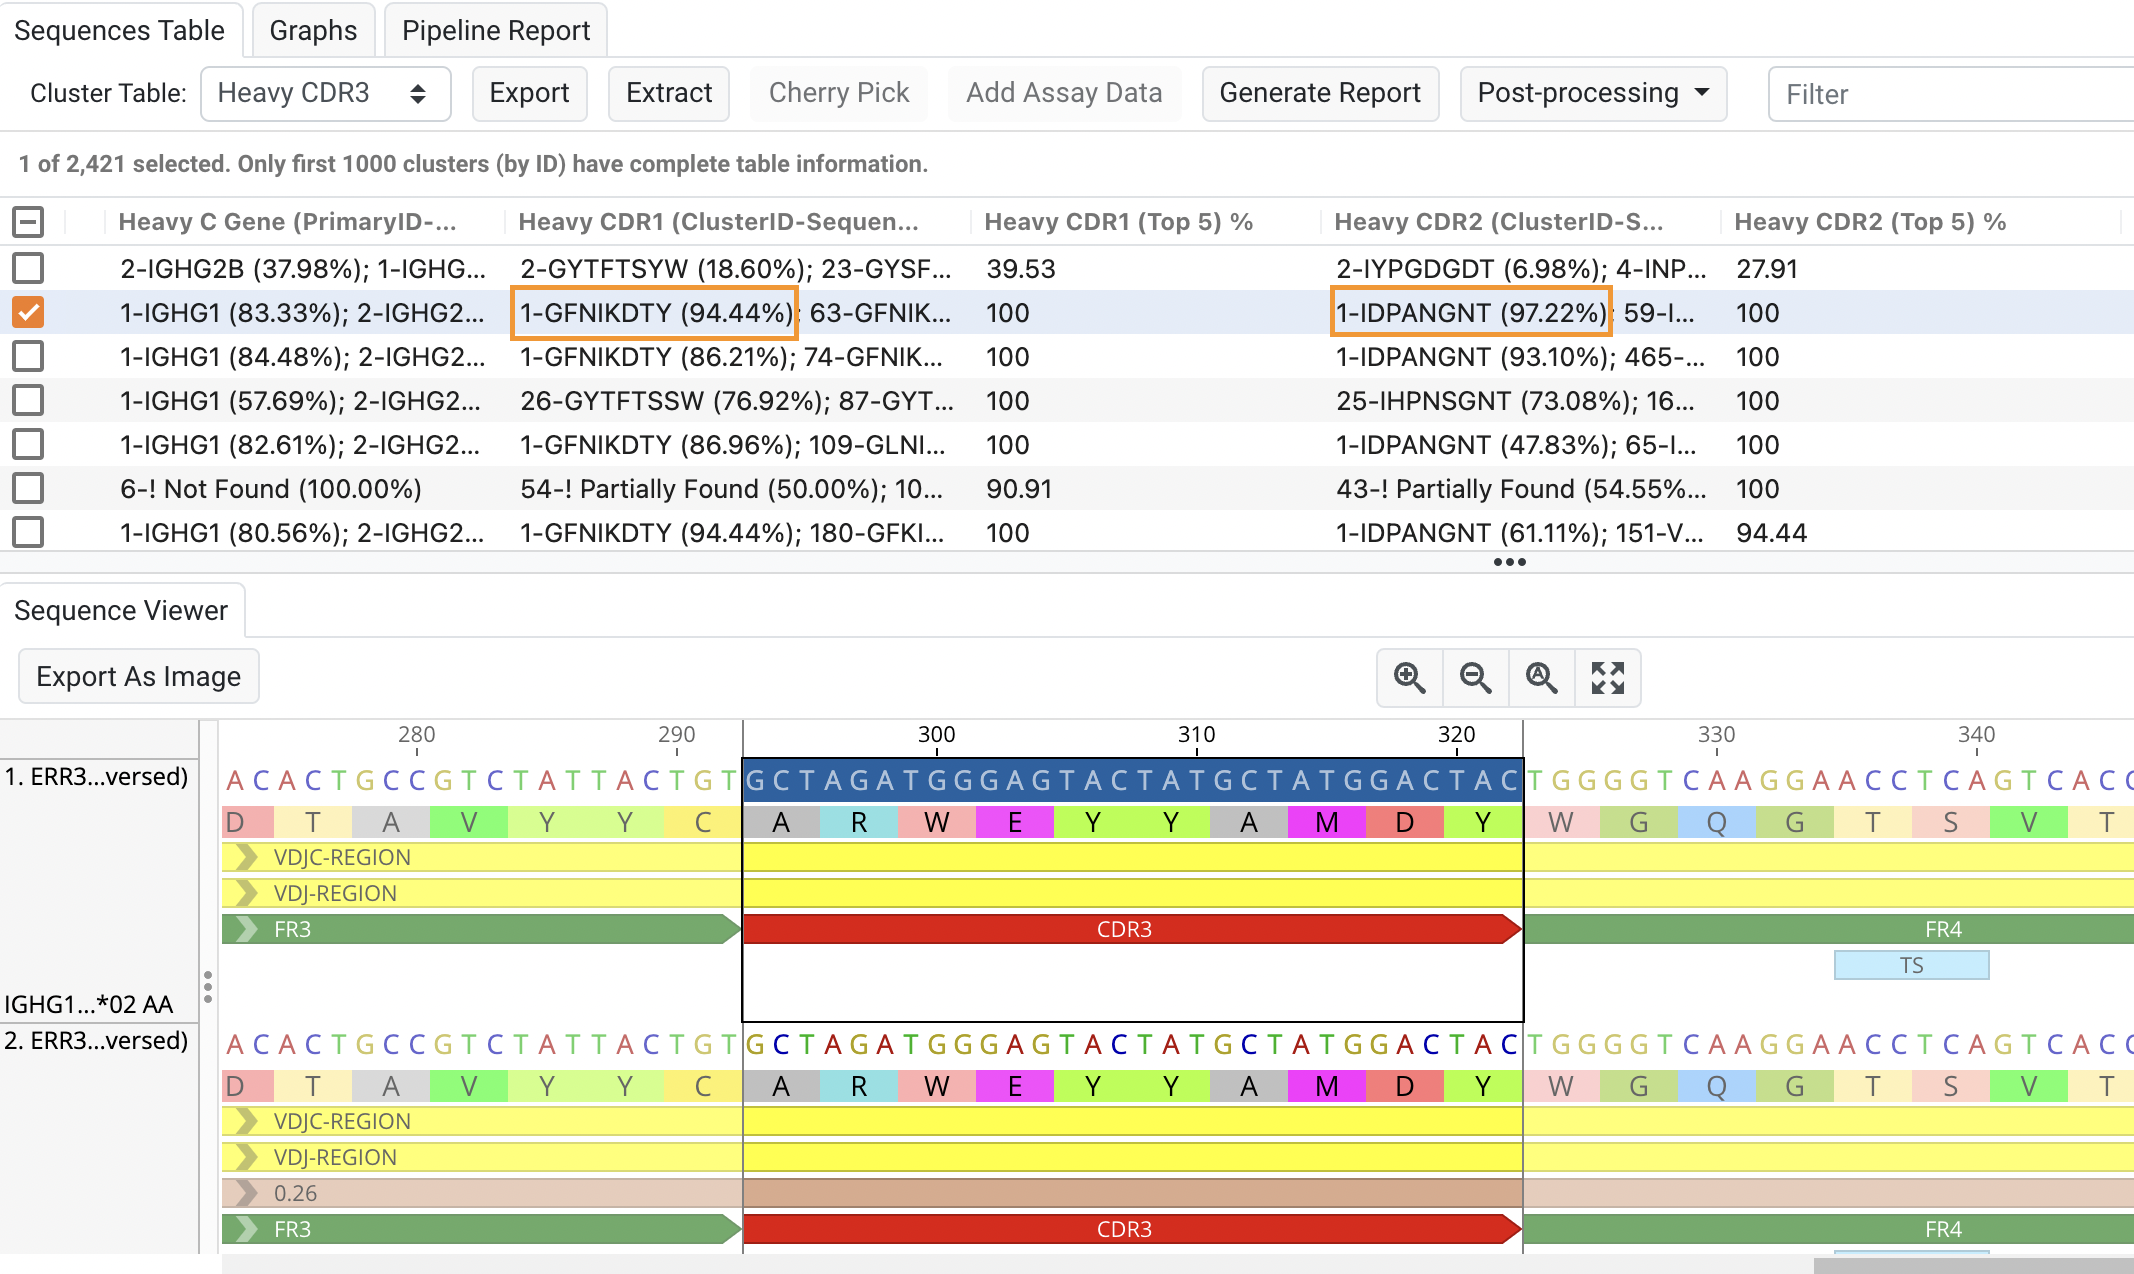
Task: Click the 39.53 percentage cell
Action: pyautogui.click(x=1020, y=268)
